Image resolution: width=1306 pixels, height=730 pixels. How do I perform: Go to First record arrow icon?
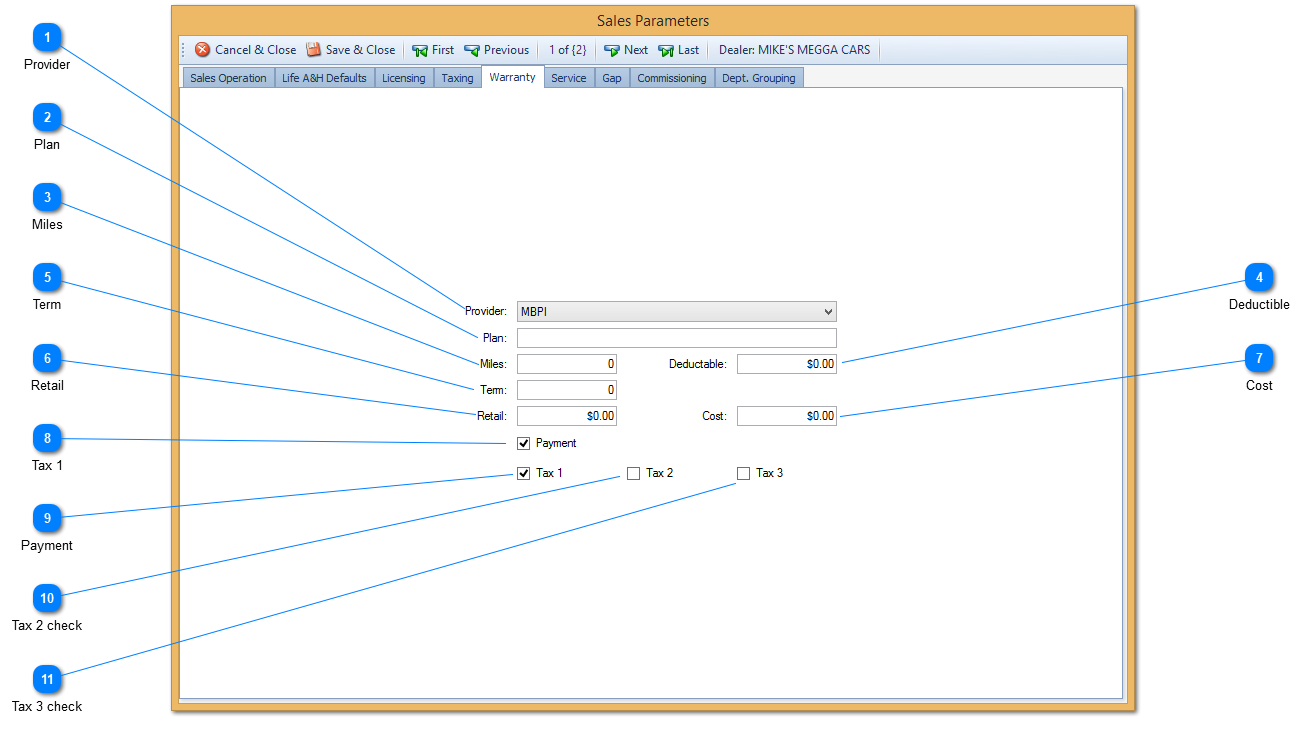pos(420,50)
